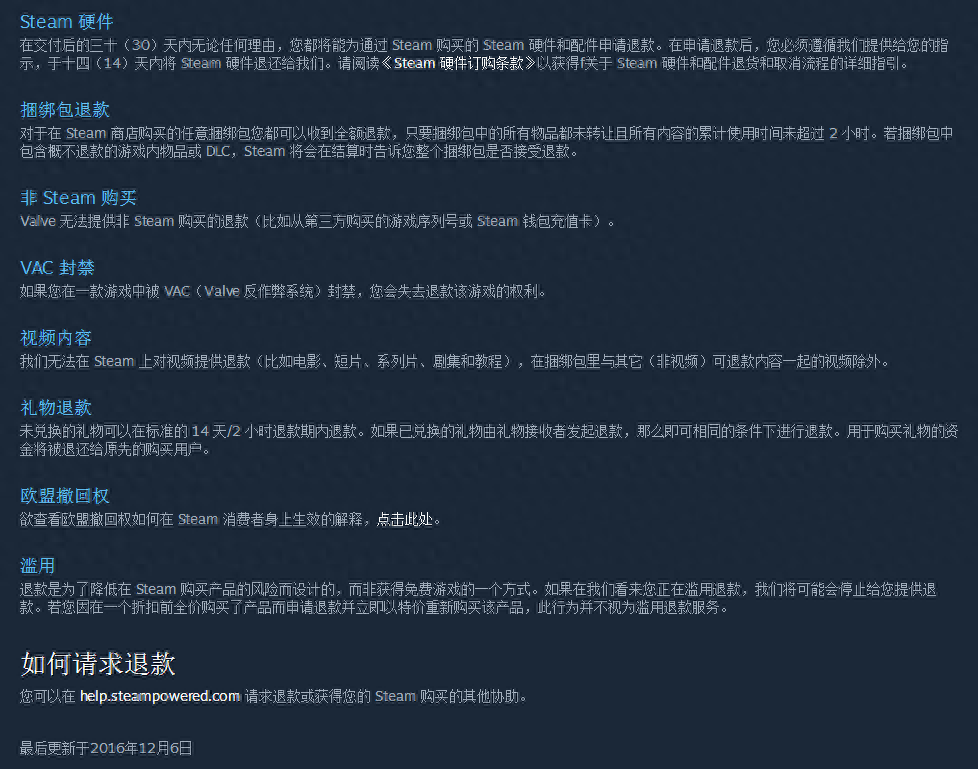This screenshot has width=978, height=769.
Task: Click the video refund paragraph mentioning 电影、短片
Action: pos(455,362)
